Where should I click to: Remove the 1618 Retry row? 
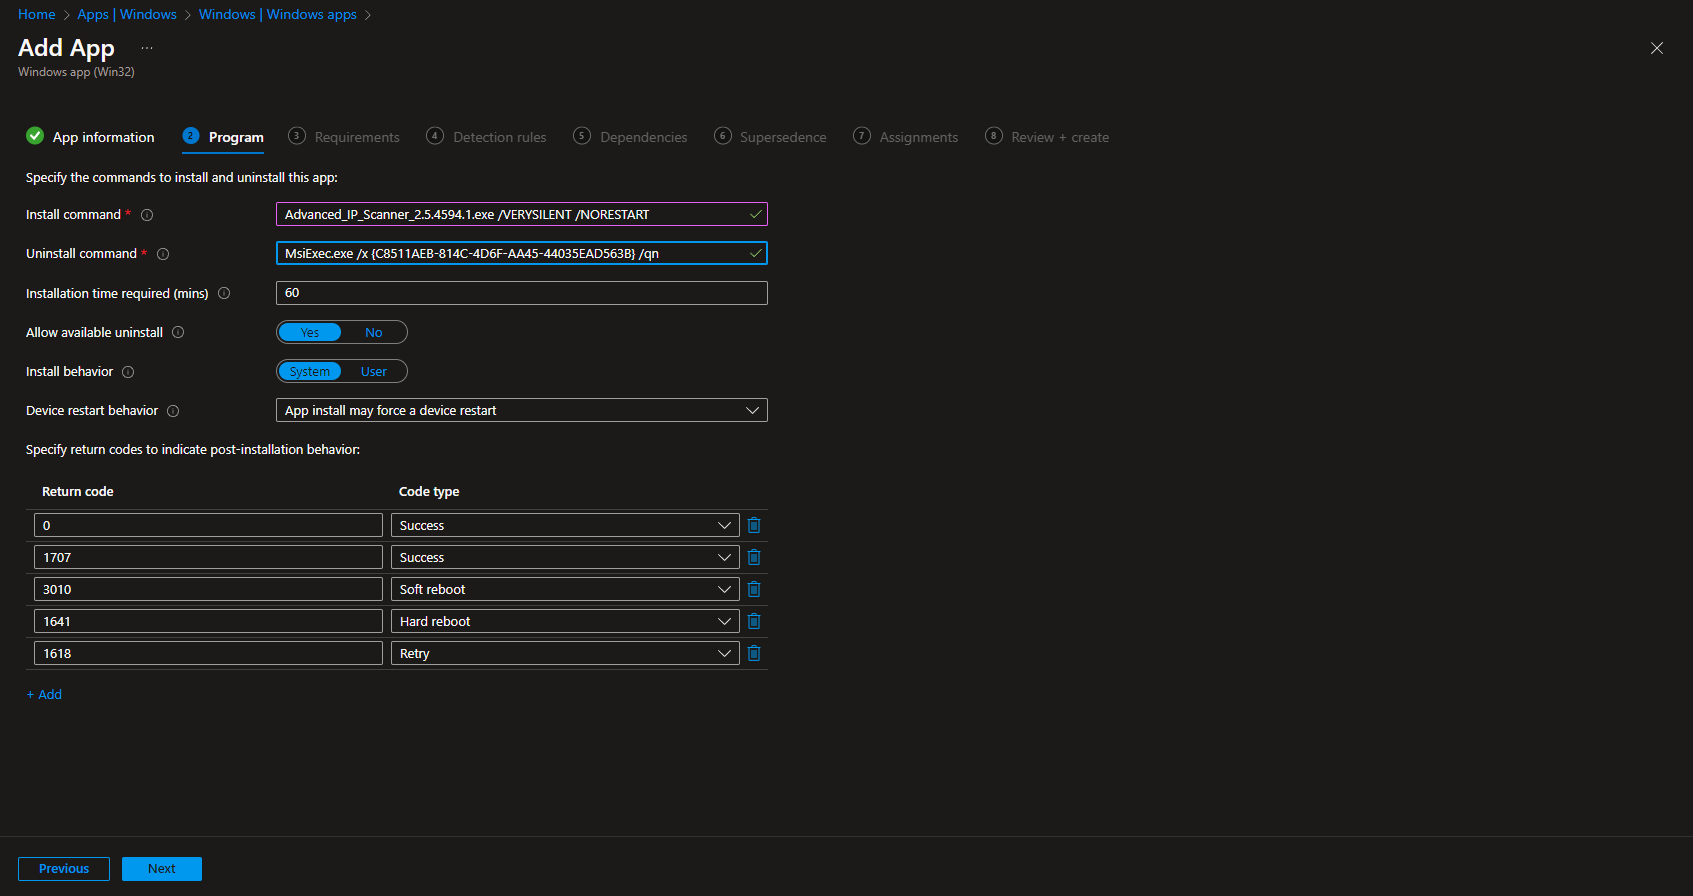click(754, 653)
